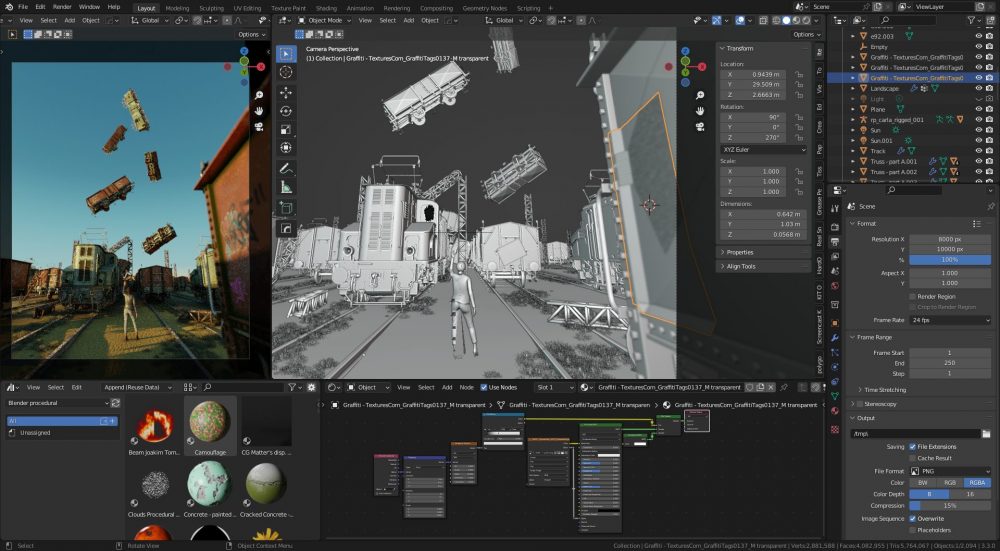Switch to the Geometry Nodes workspace tab
The width and height of the screenshot is (1000, 551).
coord(485,8)
